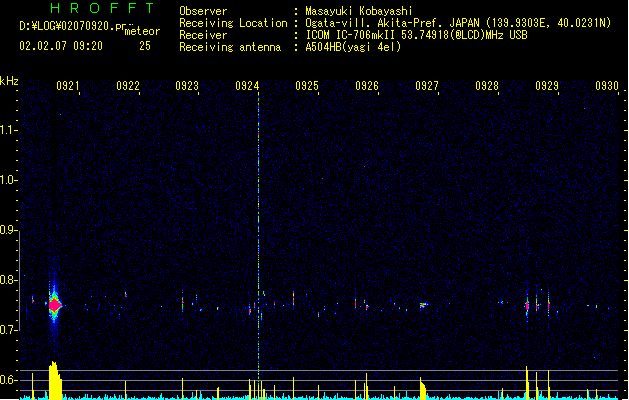Click the Receiver field label
The width and height of the screenshot is (629, 400).
(x=203, y=35)
